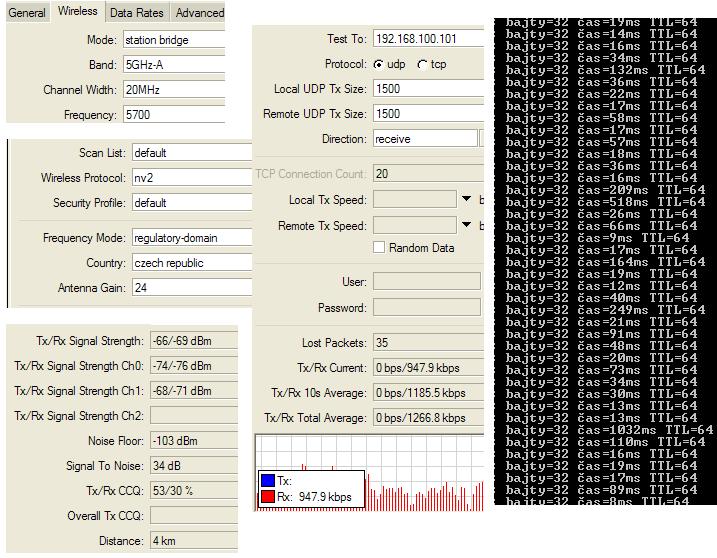Image resolution: width=717 pixels, height=558 pixels.
Task: Click the empty Signal Strength Ch2 field
Action: click(x=194, y=416)
